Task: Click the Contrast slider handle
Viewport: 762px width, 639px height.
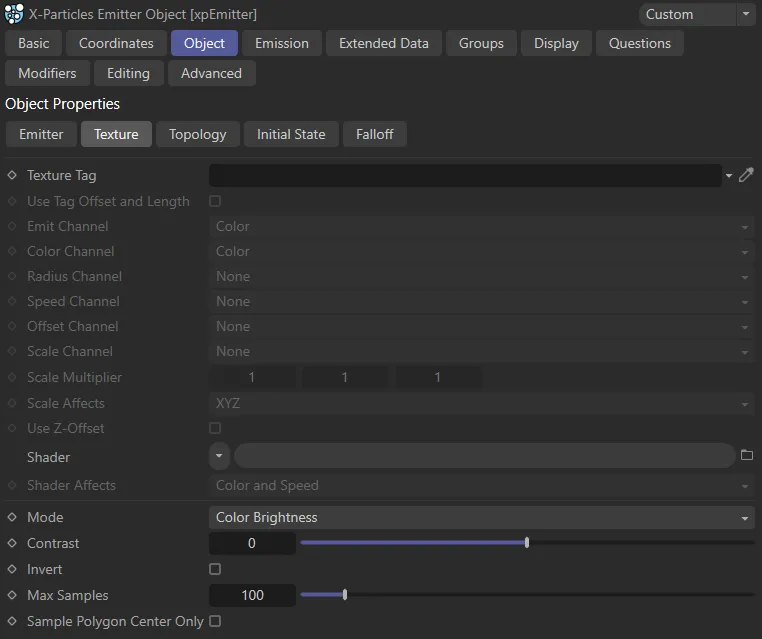Action: coord(527,543)
